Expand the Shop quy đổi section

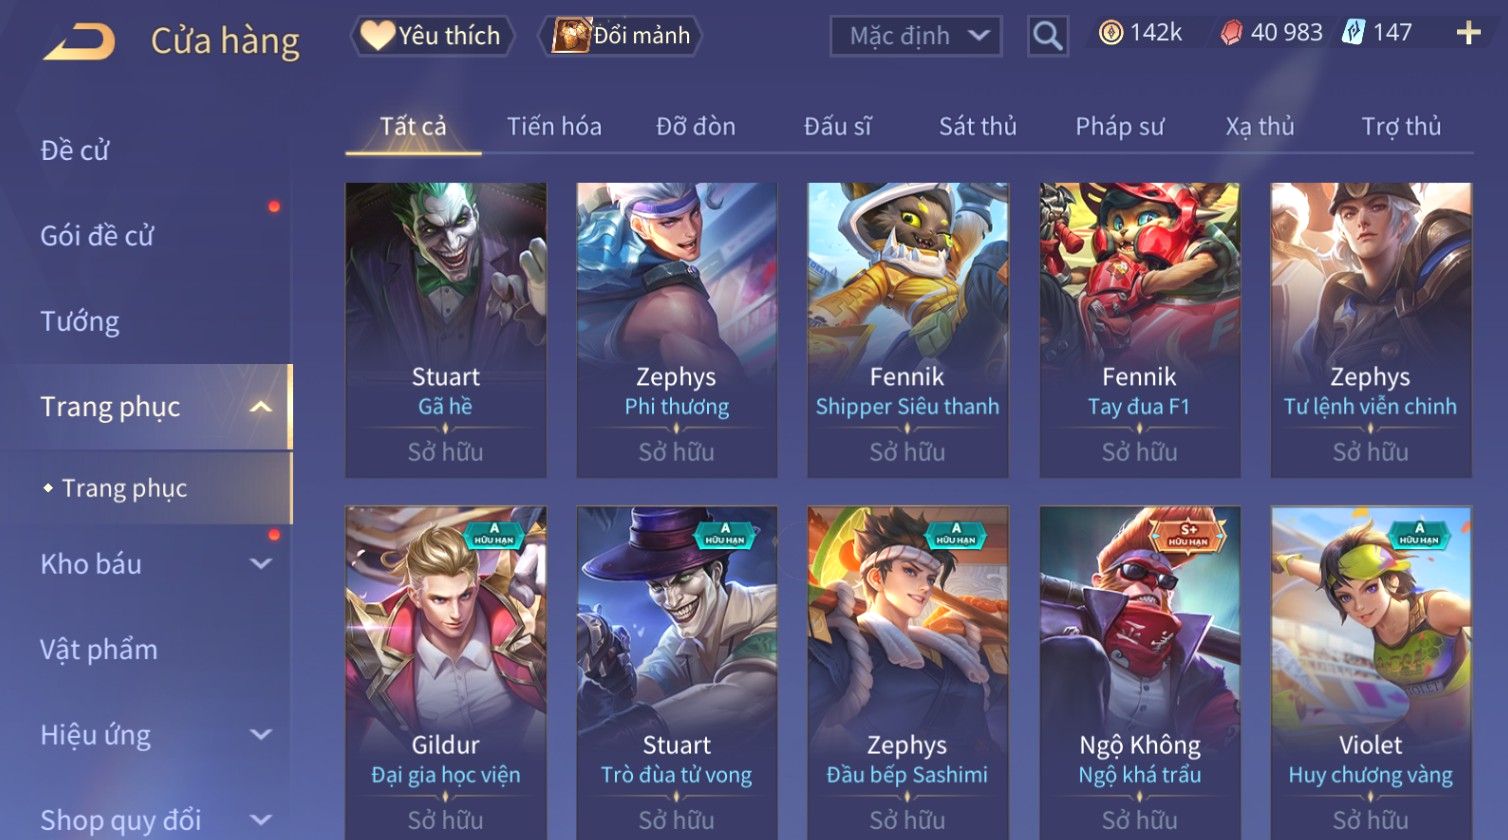point(261,820)
